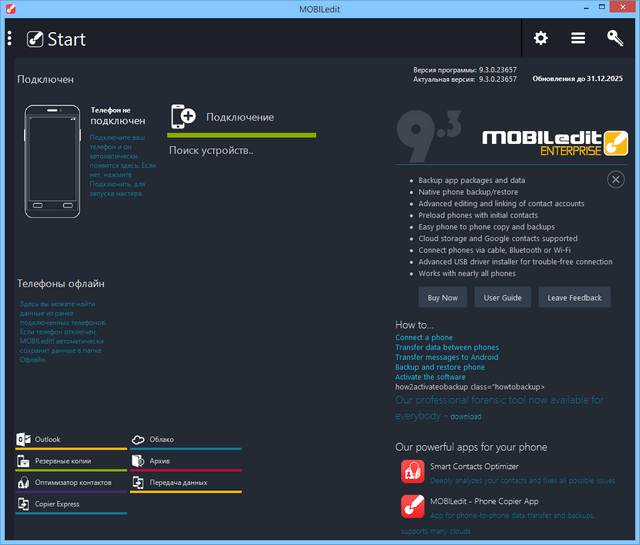
Task: Click the Подключение label
Action: (240, 117)
